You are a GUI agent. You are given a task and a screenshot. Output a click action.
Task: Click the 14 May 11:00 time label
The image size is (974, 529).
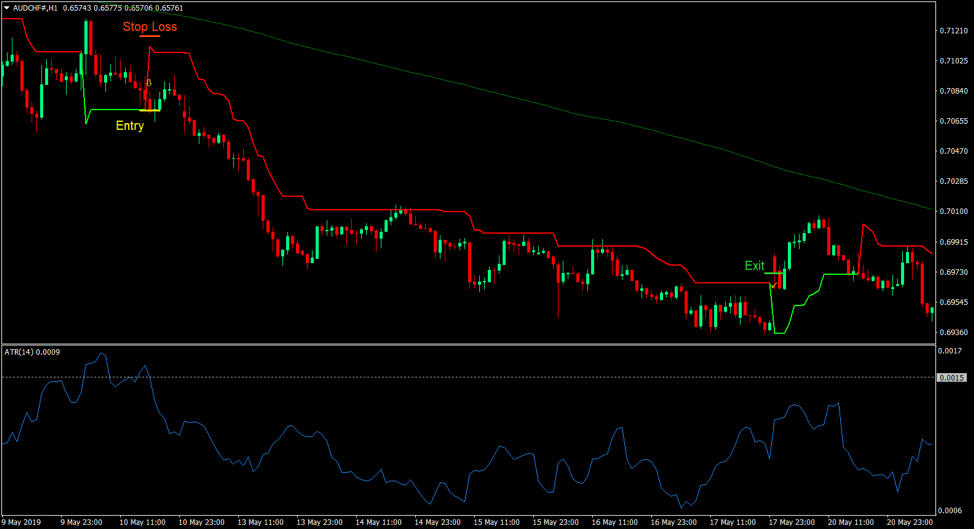[x=380, y=522]
